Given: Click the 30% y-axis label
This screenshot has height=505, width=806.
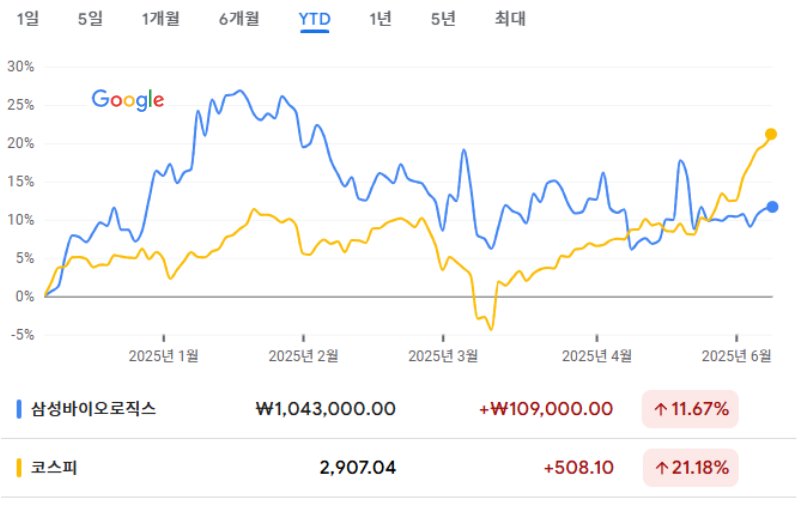Looking at the screenshot, I should [21, 66].
